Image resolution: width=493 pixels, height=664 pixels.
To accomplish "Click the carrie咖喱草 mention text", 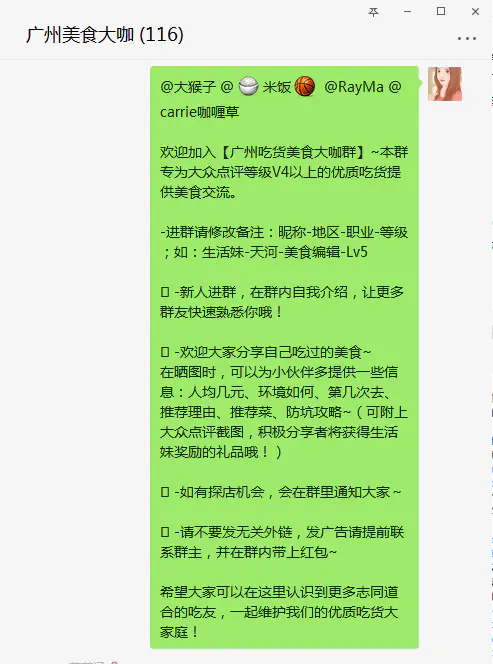I will coord(199,112).
